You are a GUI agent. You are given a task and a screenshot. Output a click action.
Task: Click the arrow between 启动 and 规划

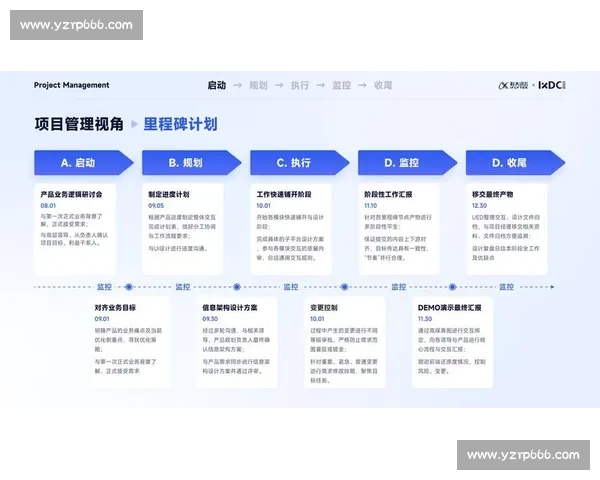click(236, 86)
